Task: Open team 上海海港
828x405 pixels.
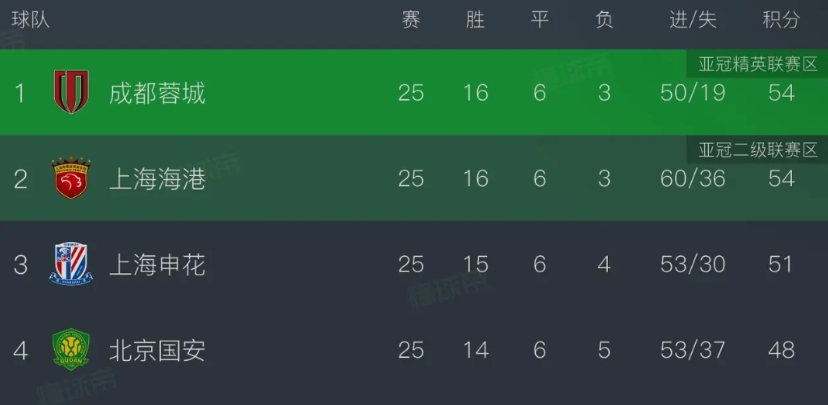Action: (x=157, y=179)
